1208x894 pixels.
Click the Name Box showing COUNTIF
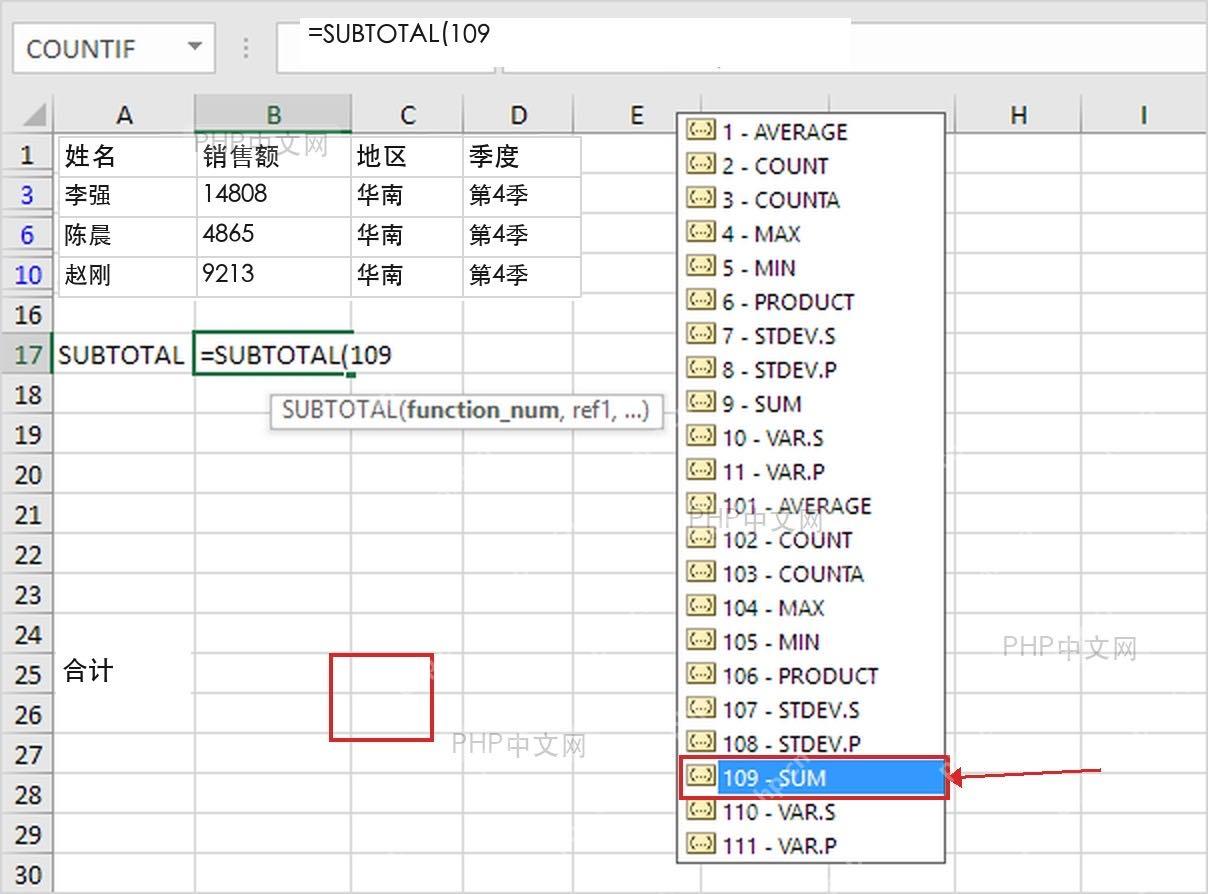pos(114,48)
